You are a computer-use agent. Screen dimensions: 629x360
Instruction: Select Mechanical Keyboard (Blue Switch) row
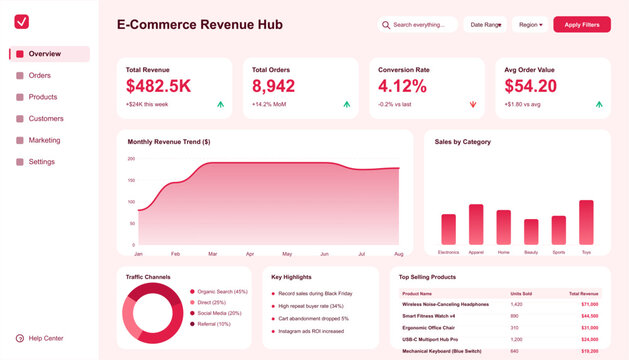[x=500, y=351]
